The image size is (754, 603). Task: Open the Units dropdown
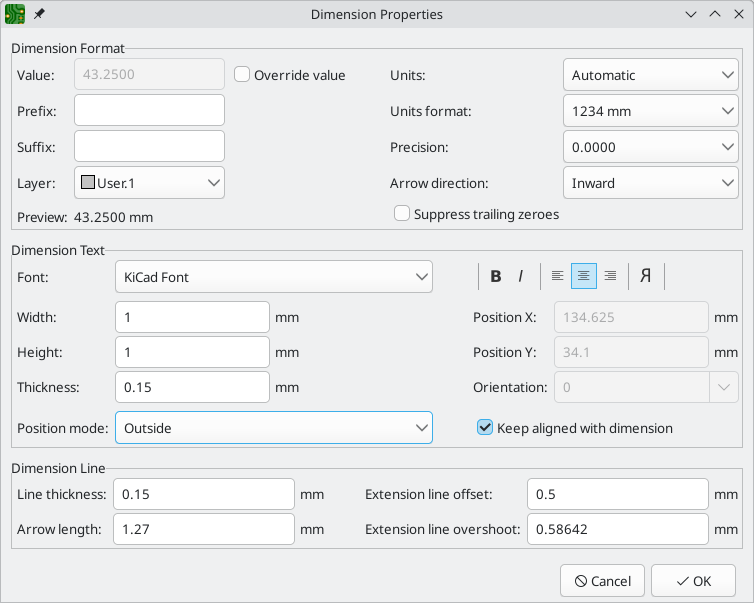pos(651,75)
